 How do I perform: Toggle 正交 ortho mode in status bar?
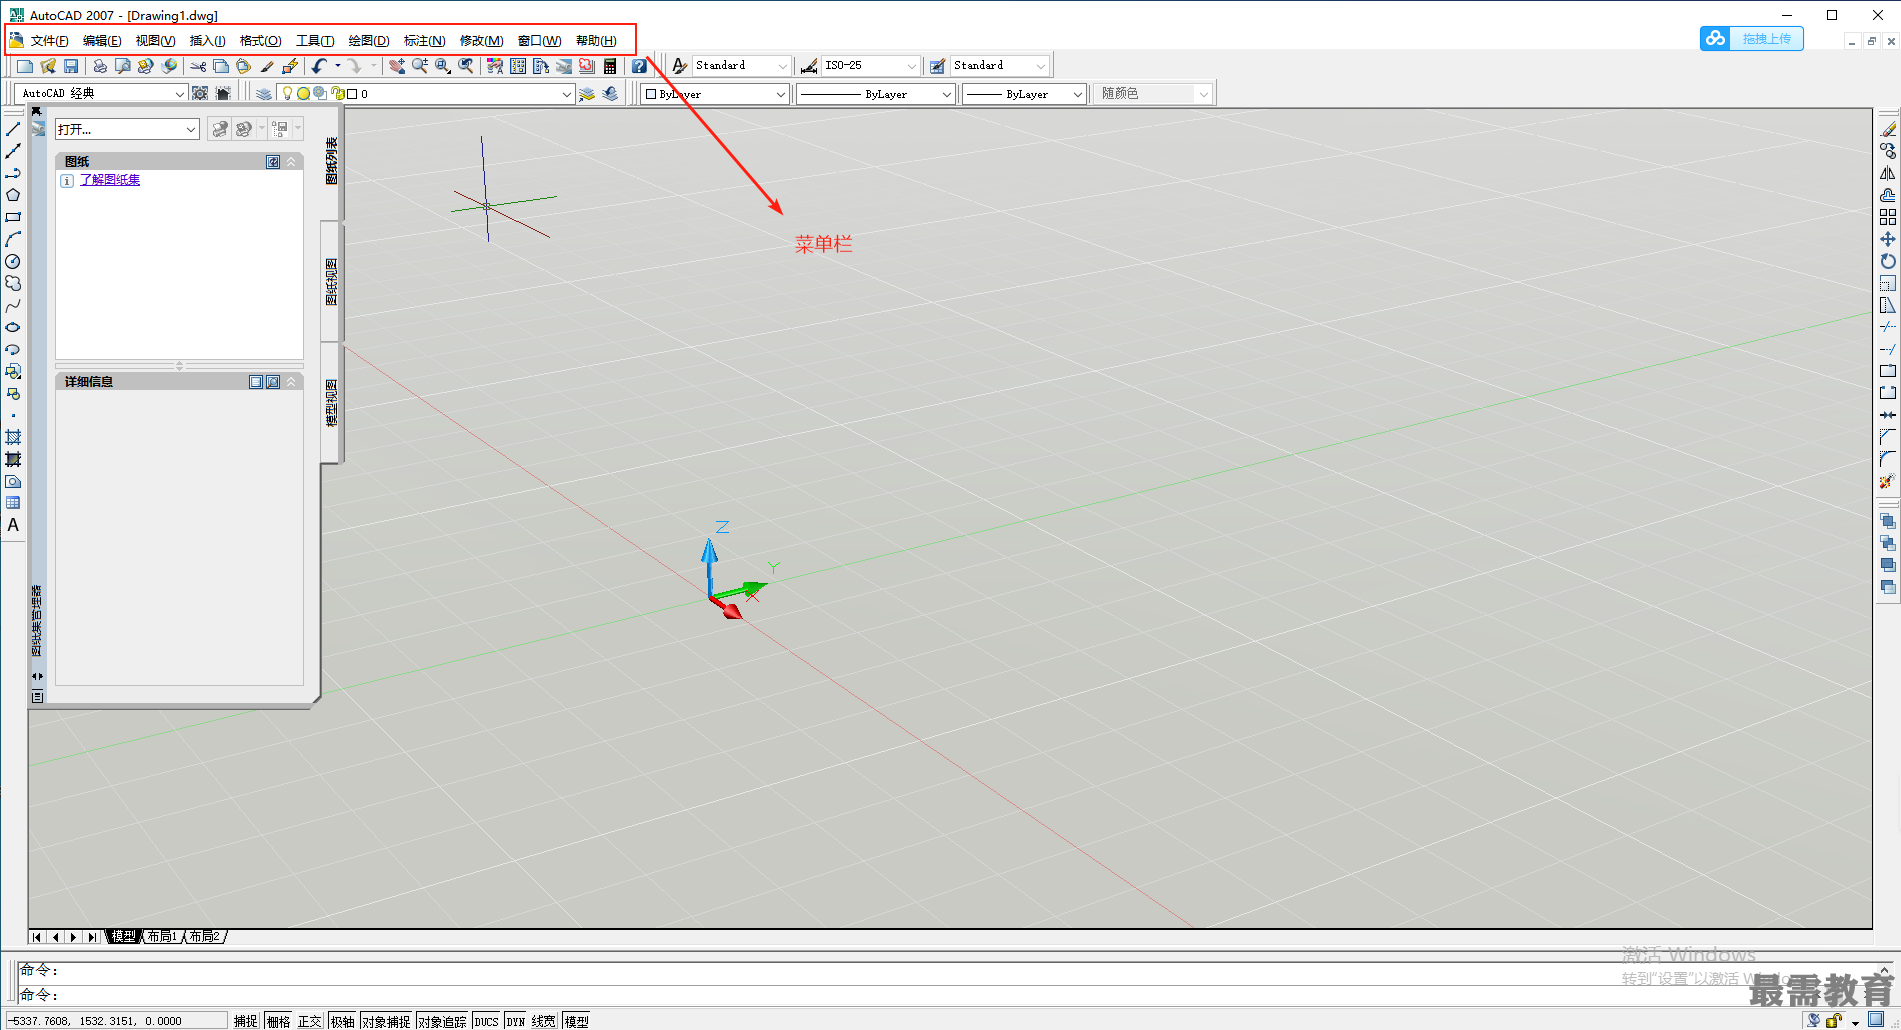pos(310,1021)
